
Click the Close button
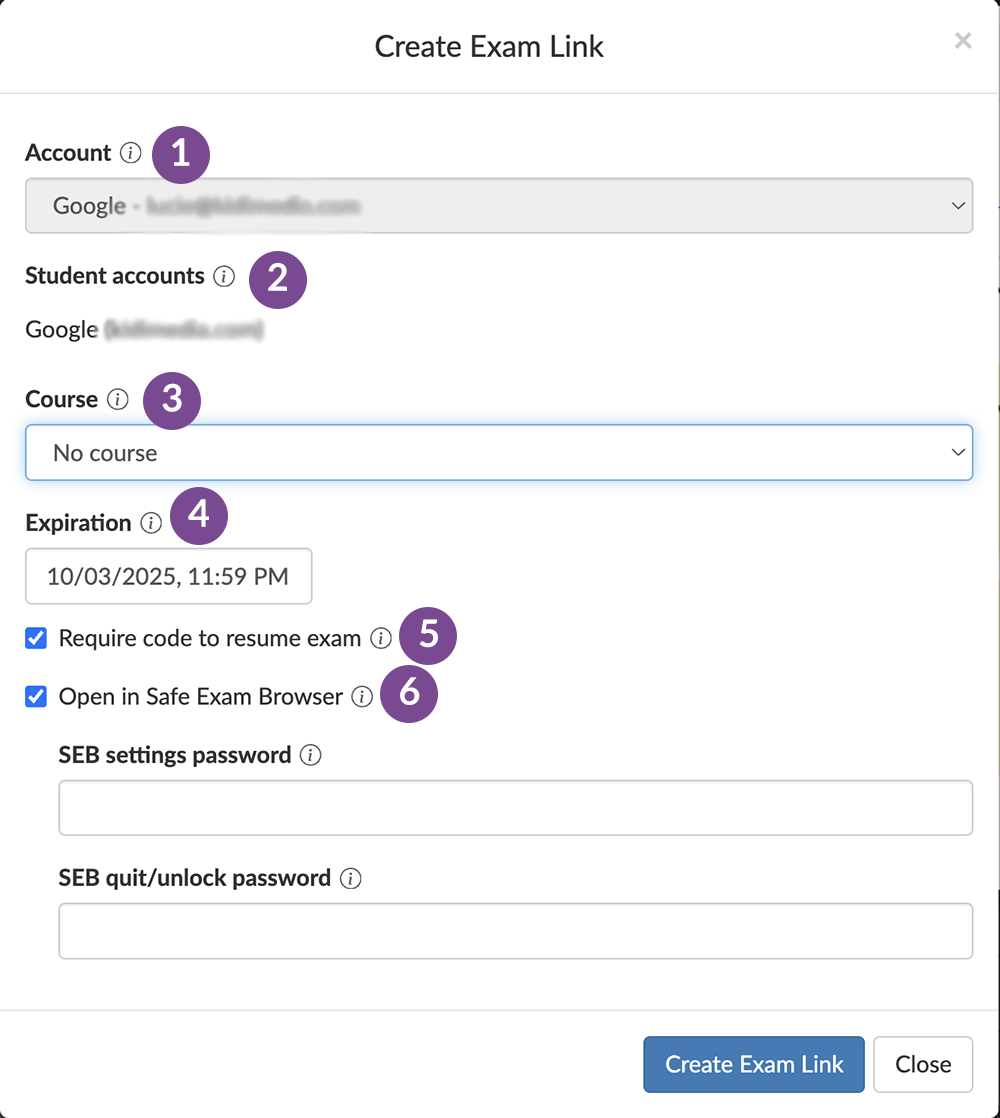[x=922, y=1064]
